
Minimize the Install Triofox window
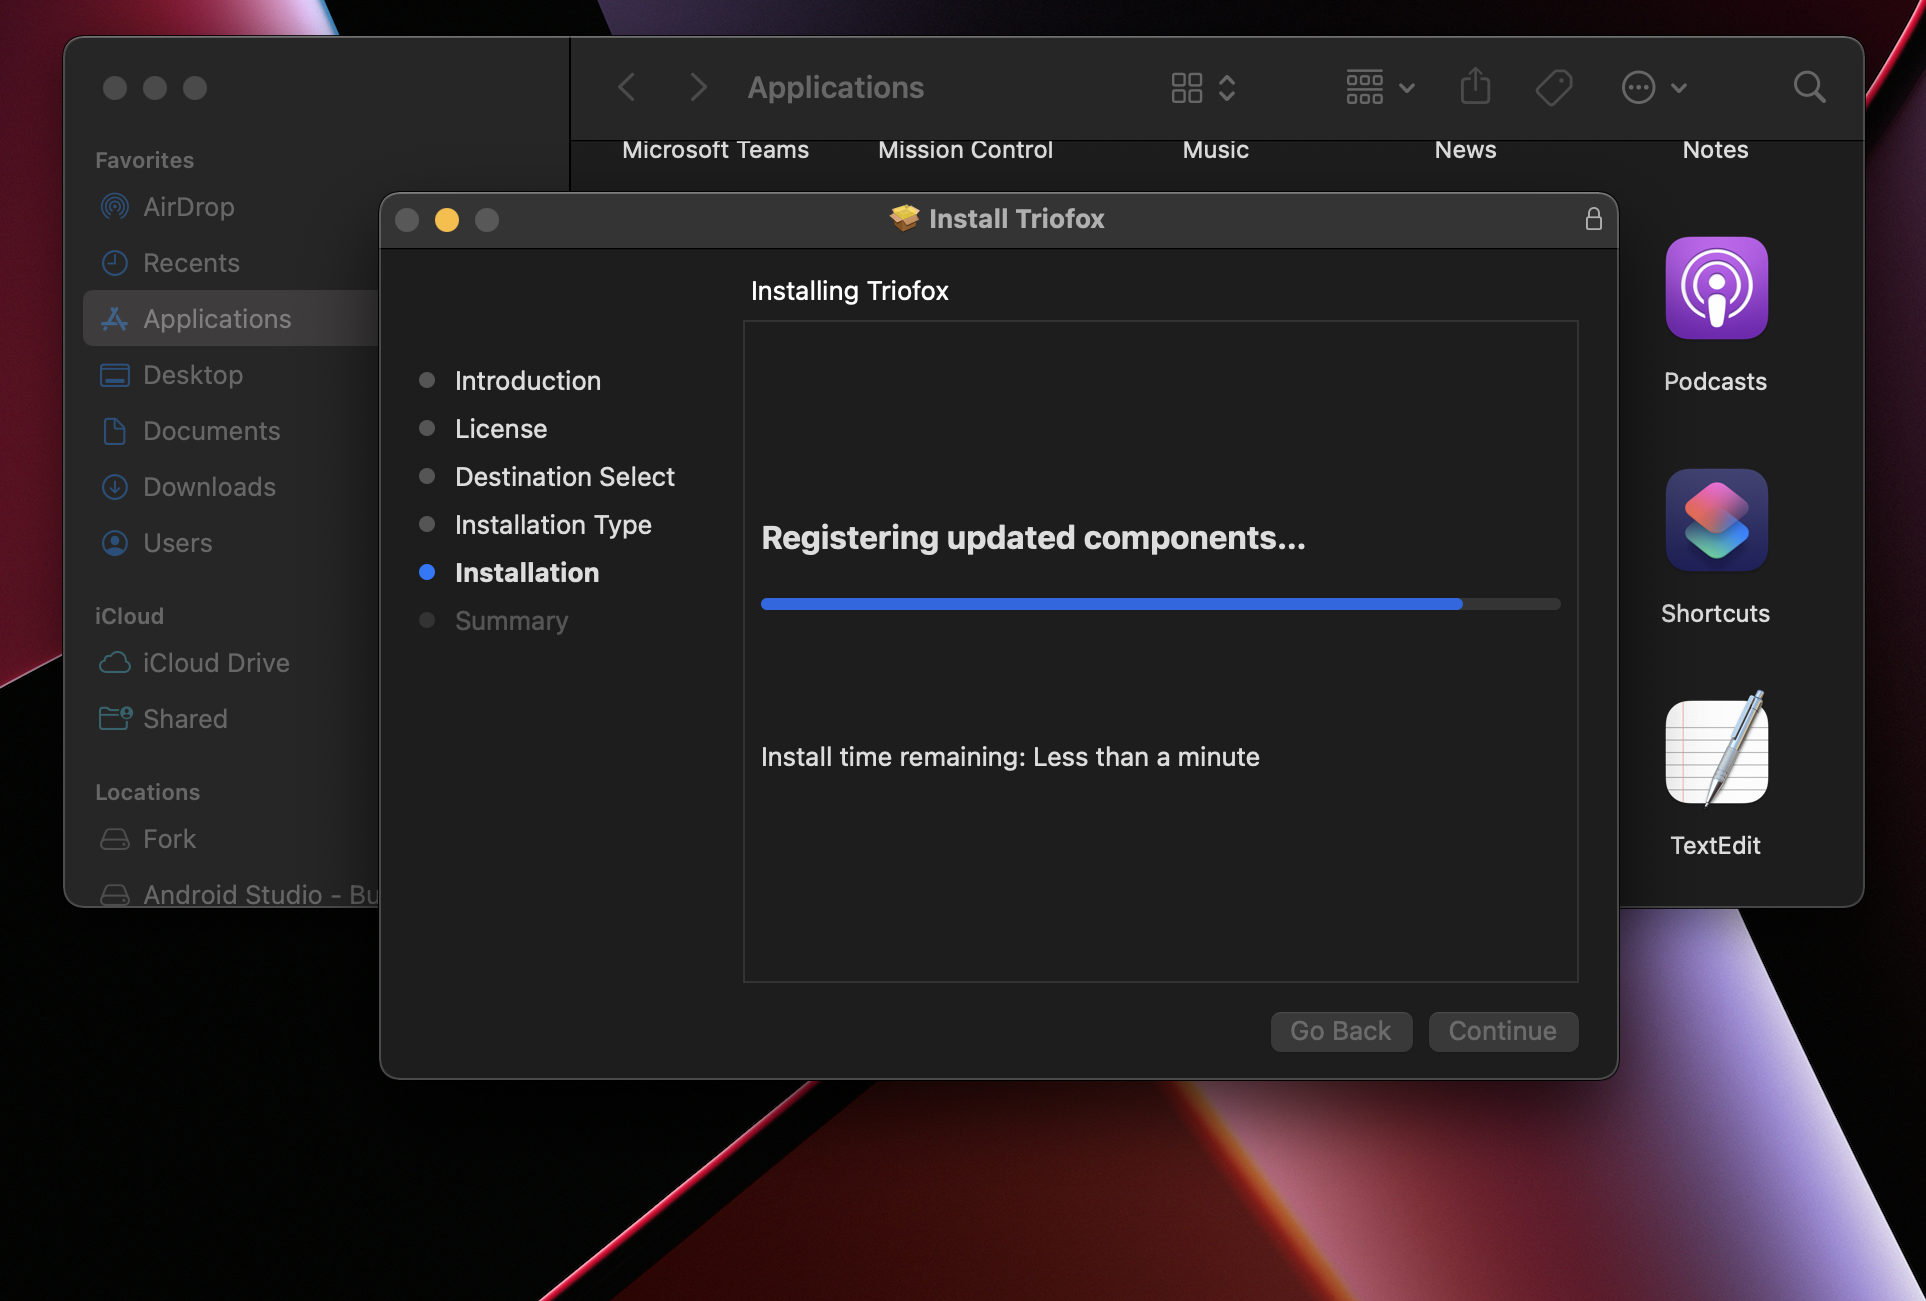pos(447,220)
